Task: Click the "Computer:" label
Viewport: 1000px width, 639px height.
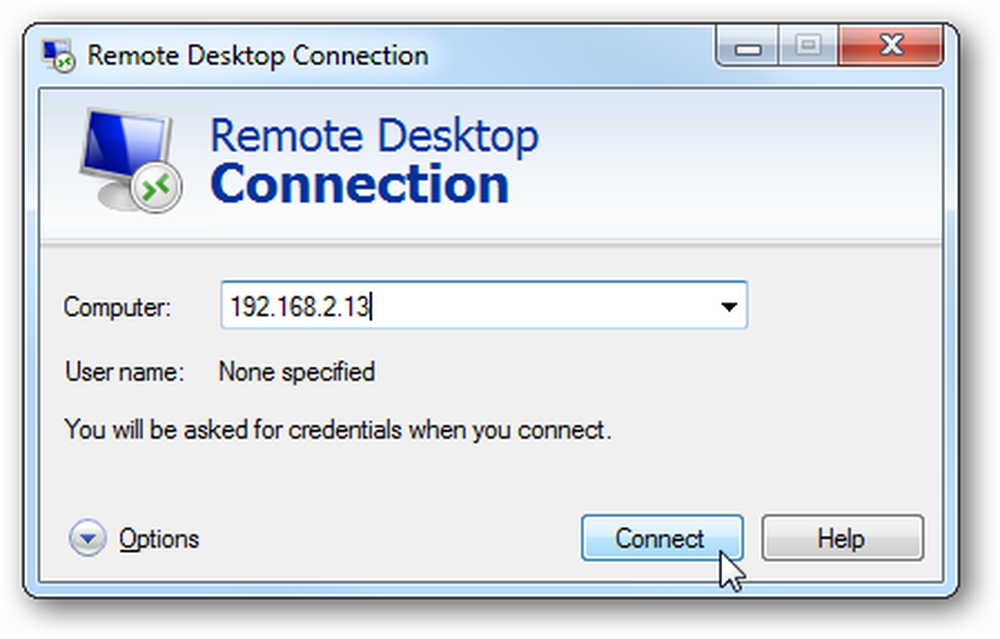Action: click(x=117, y=307)
